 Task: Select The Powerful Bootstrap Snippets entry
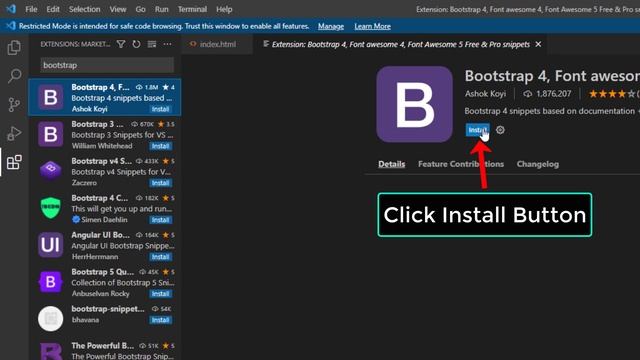coord(105,350)
